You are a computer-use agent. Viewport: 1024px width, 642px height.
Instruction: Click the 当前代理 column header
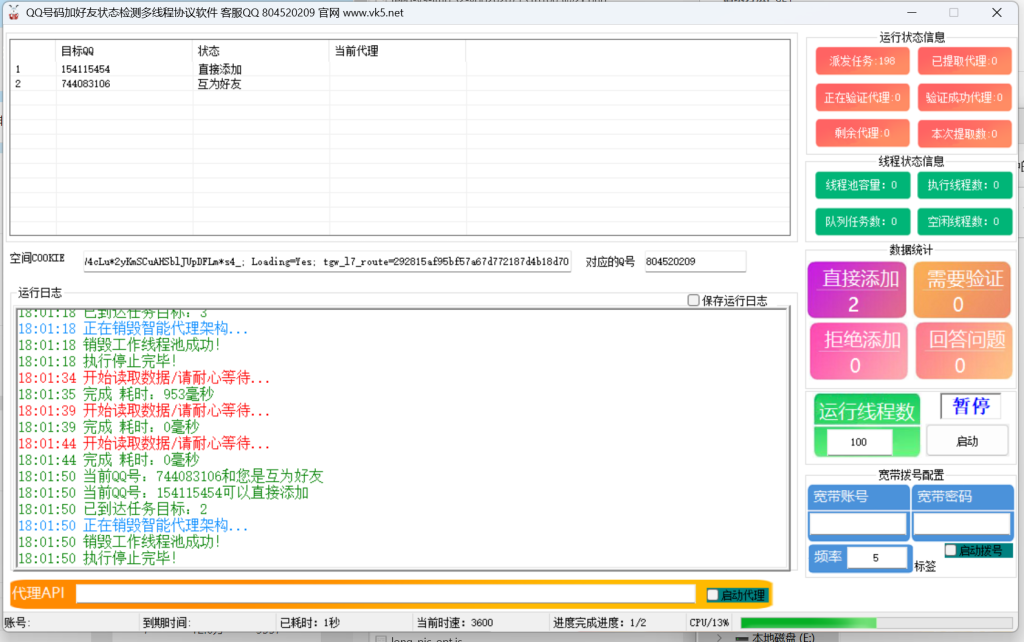click(x=397, y=51)
